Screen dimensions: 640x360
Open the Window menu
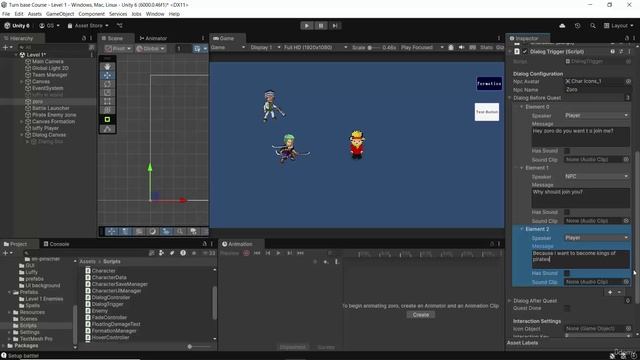155,14
